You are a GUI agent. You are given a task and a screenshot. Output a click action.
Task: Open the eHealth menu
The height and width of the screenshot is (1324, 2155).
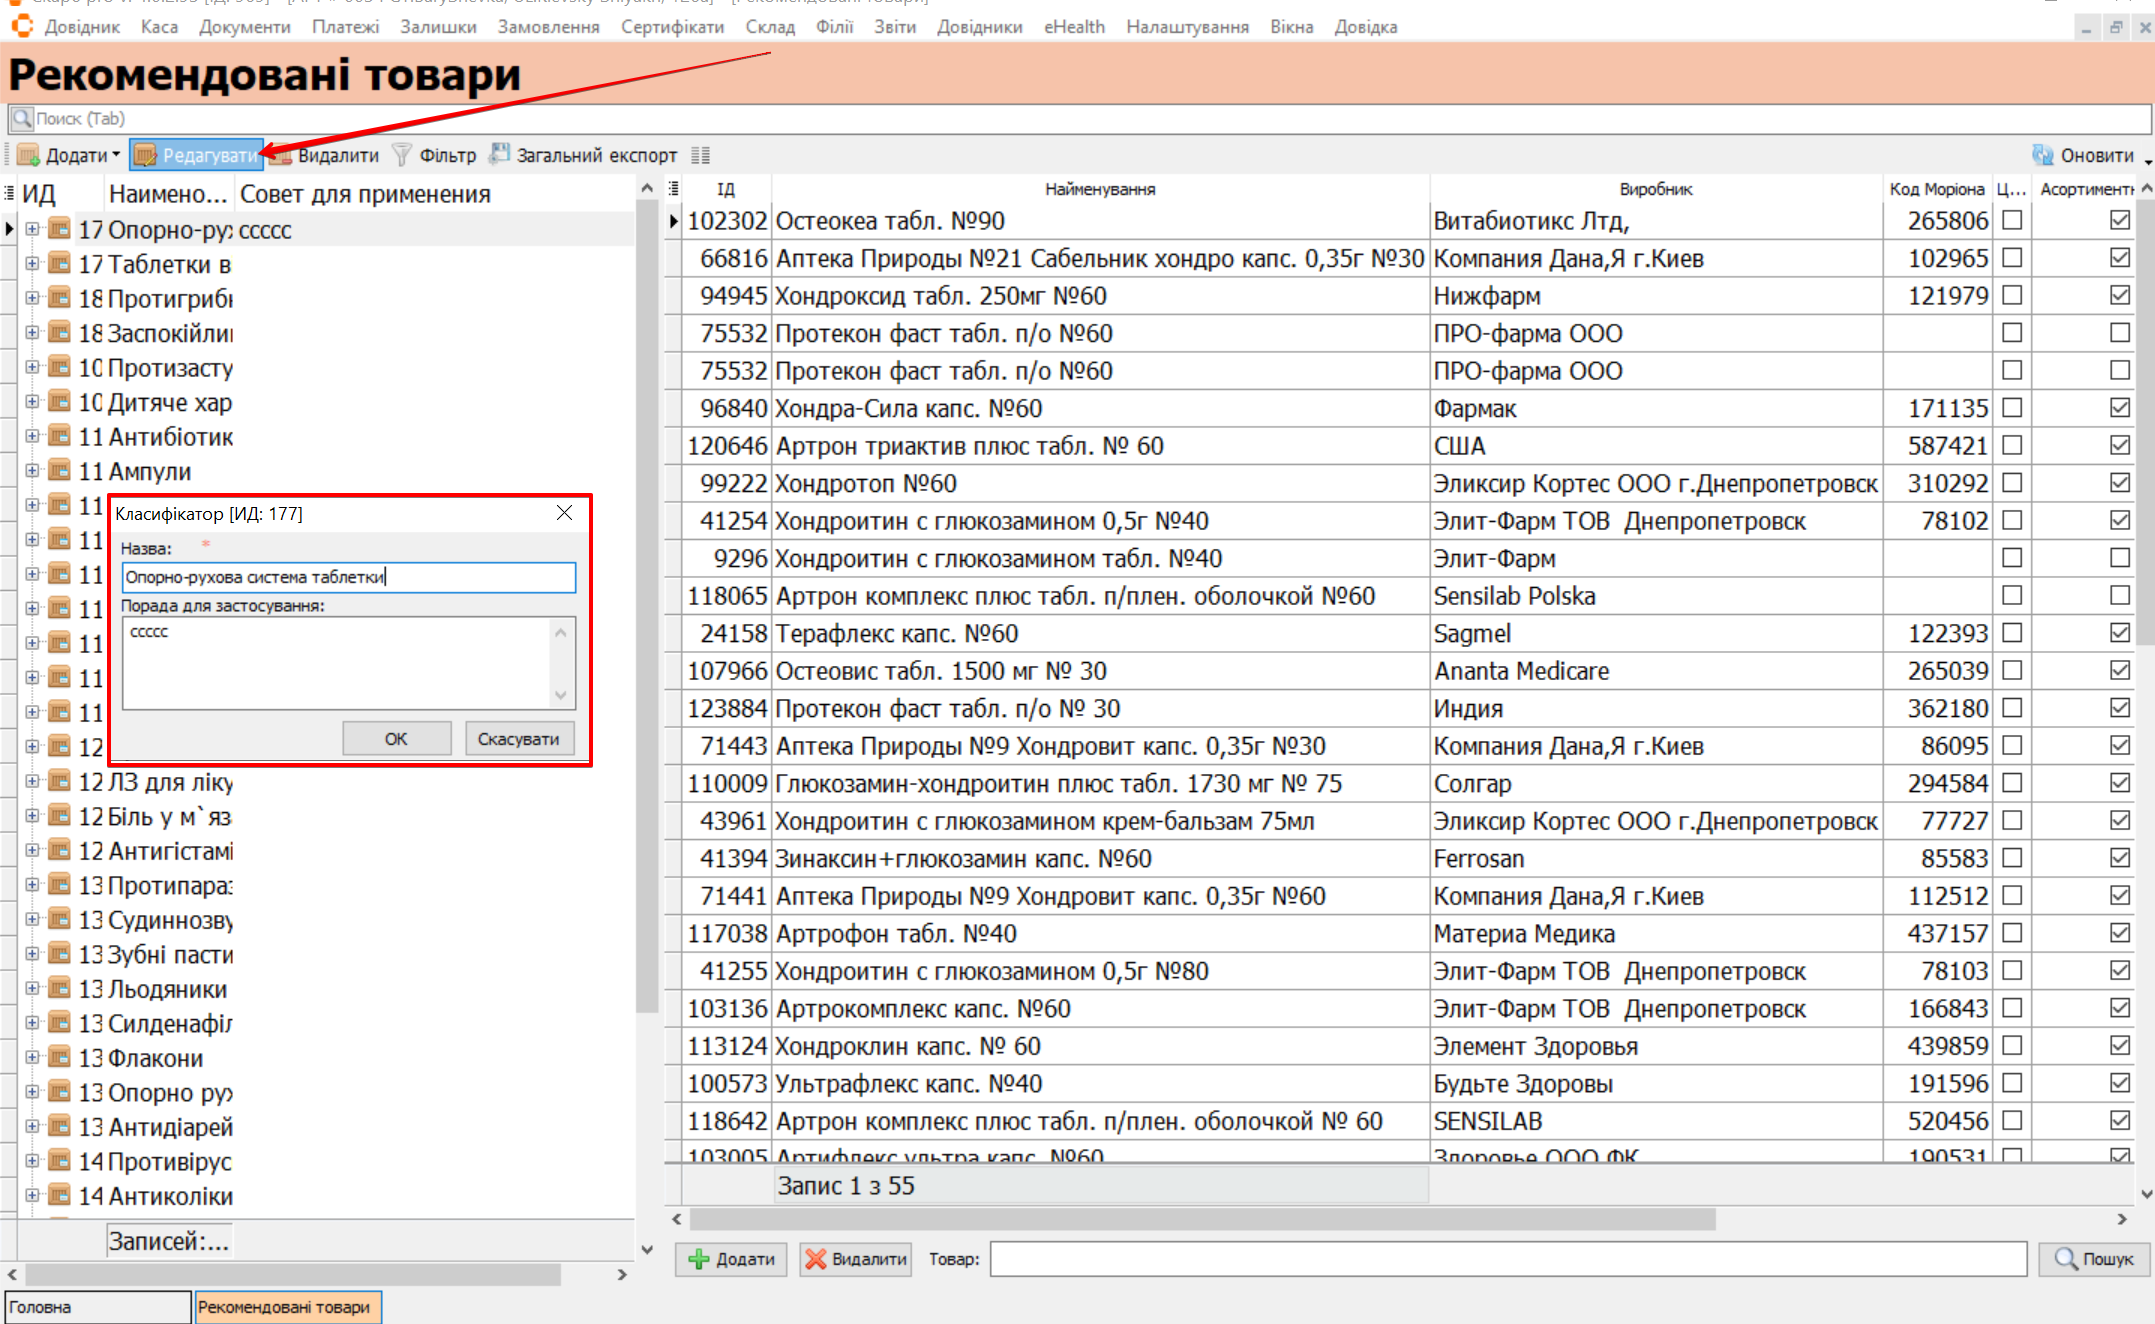1073,27
